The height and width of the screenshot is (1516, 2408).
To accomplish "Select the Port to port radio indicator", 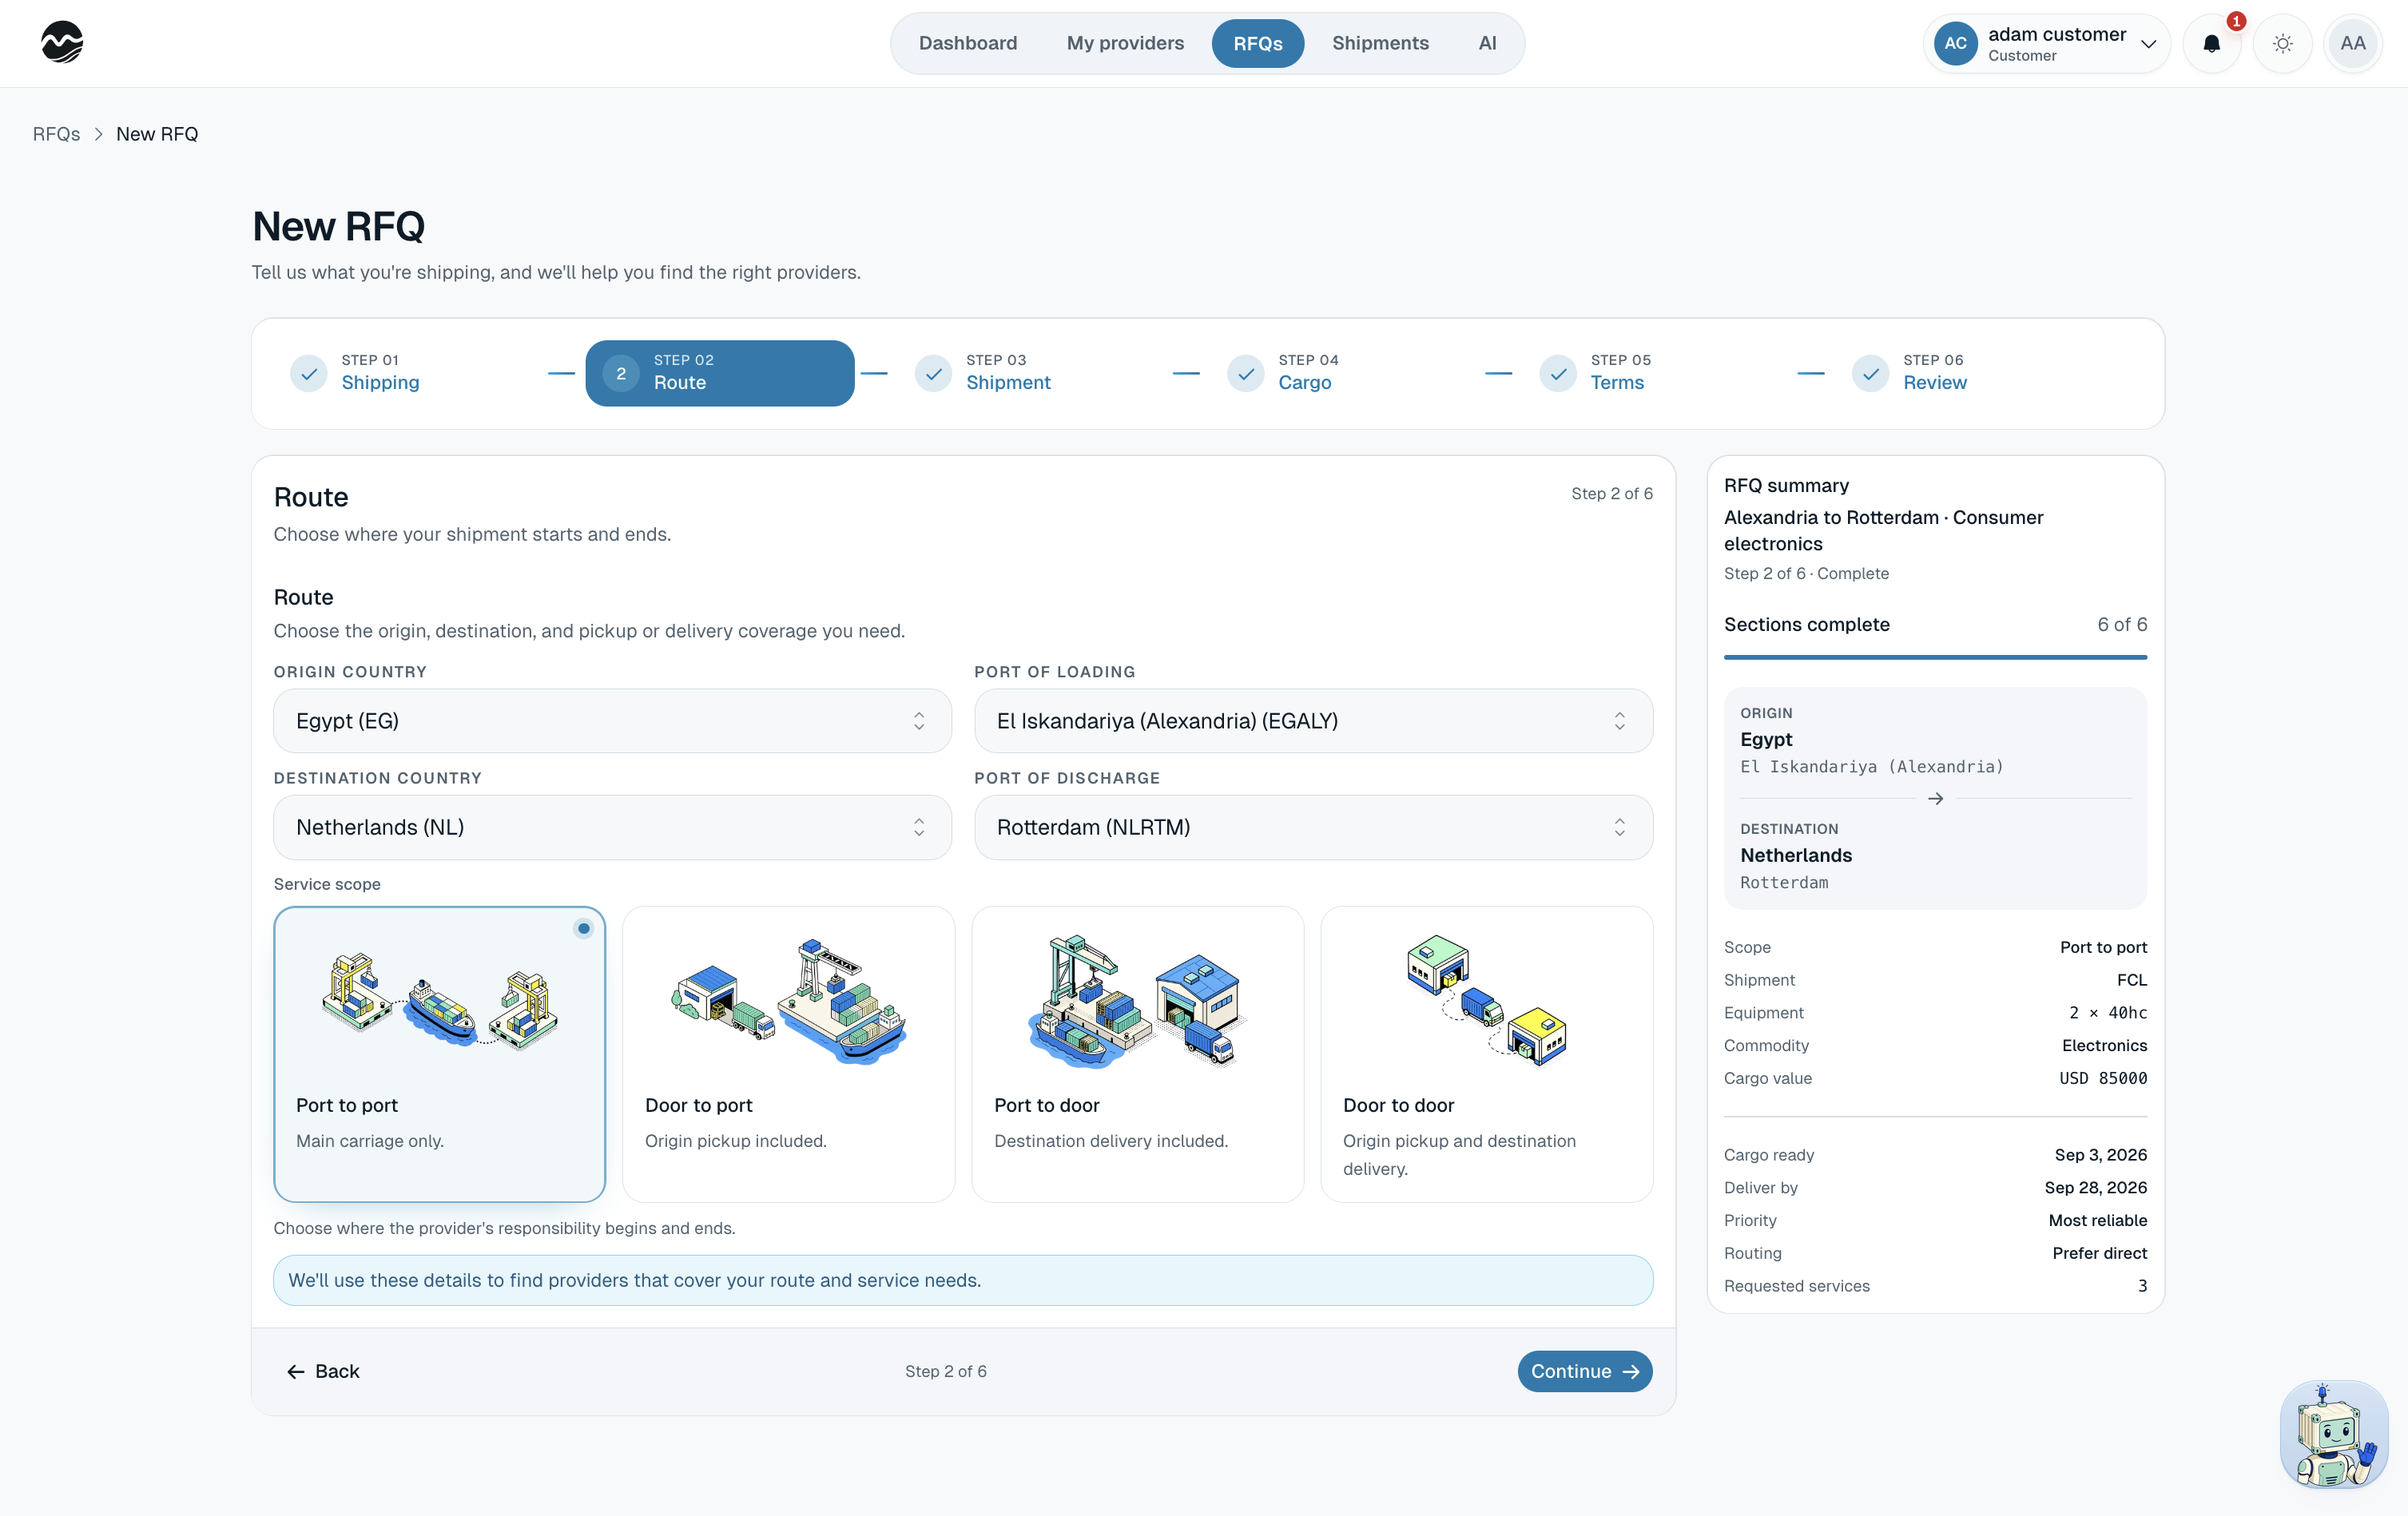I will coord(584,928).
